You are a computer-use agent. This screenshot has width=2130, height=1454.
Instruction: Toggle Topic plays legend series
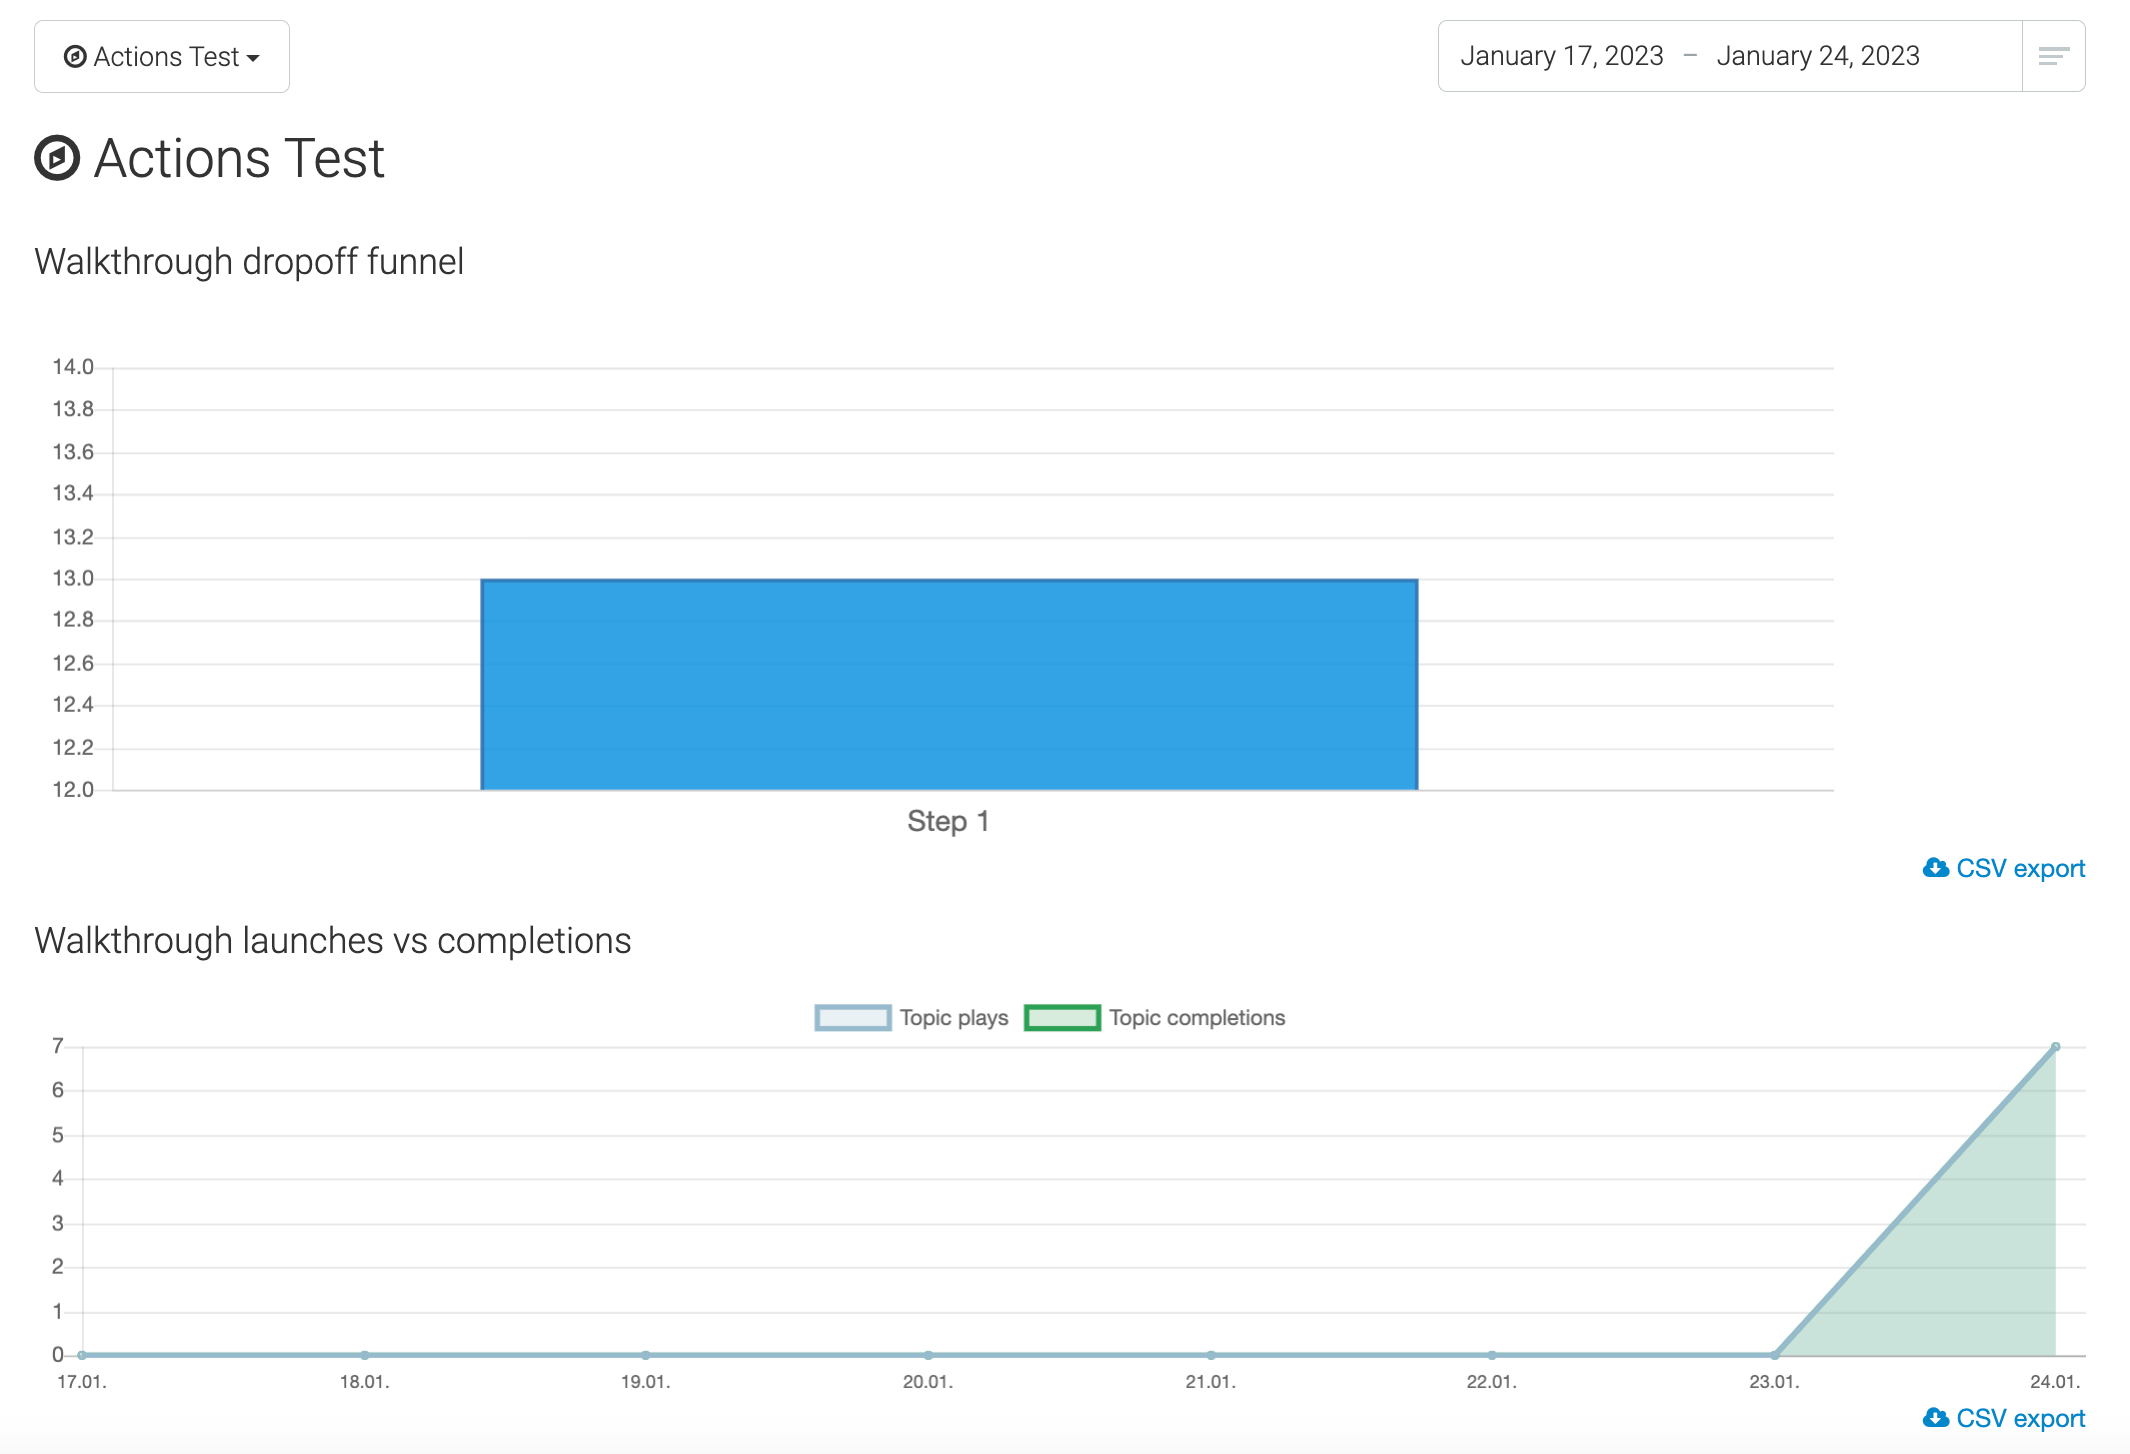click(x=953, y=1018)
